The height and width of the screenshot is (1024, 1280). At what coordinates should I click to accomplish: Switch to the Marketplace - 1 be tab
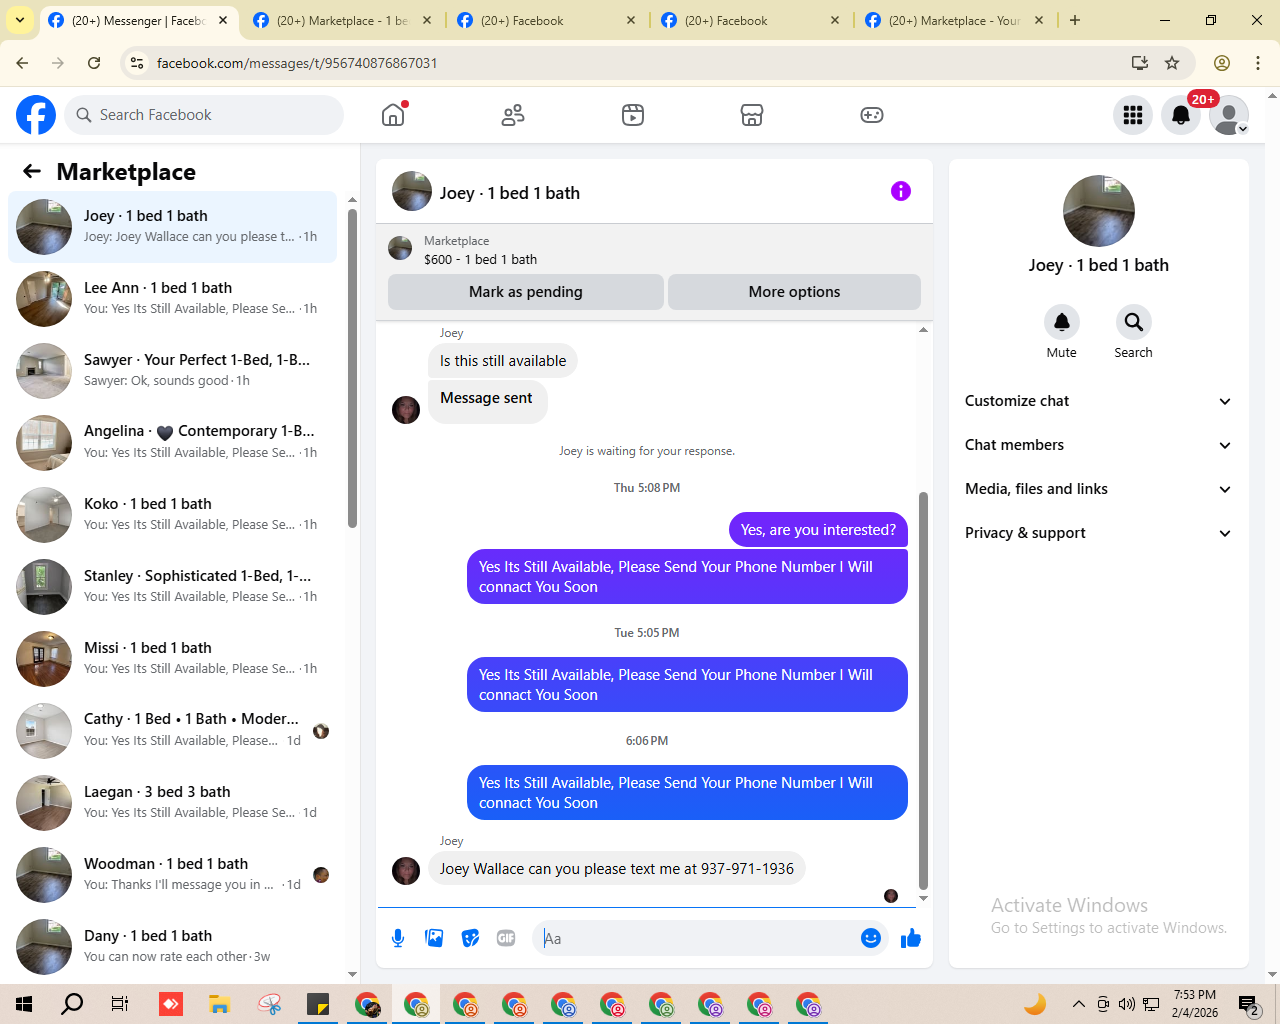point(342,20)
